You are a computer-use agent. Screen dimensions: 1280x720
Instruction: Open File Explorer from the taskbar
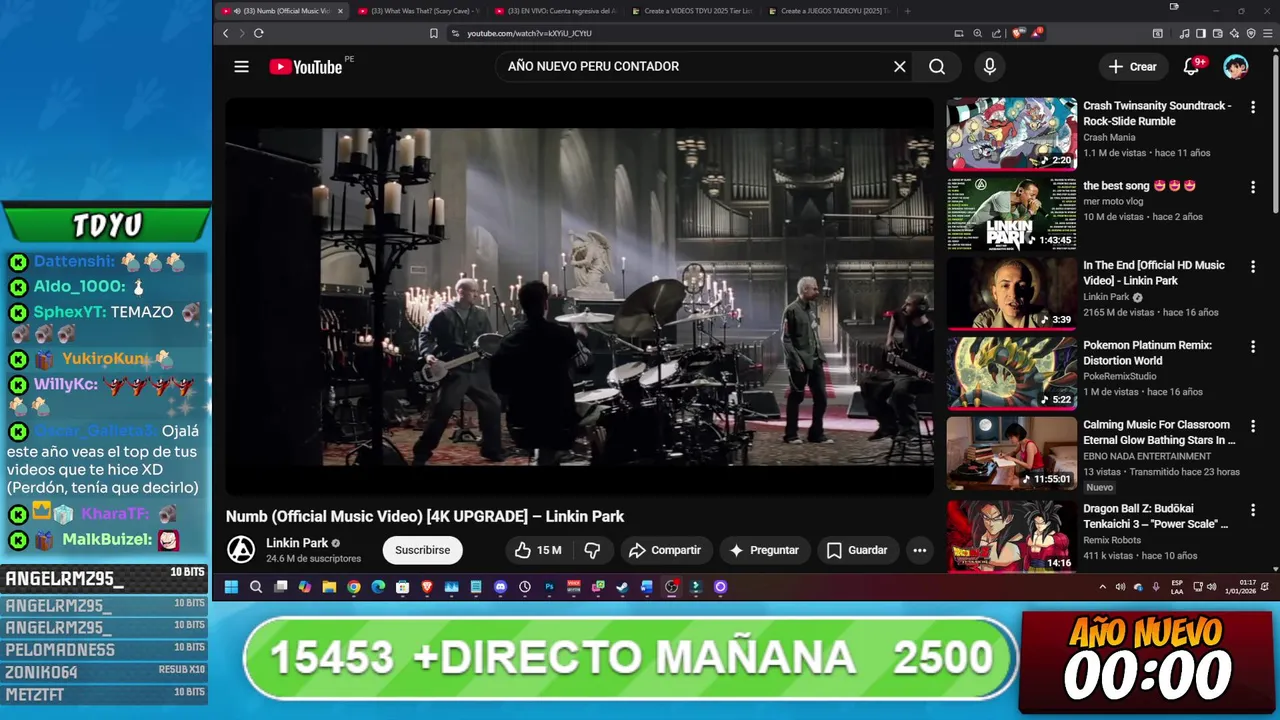329,587
